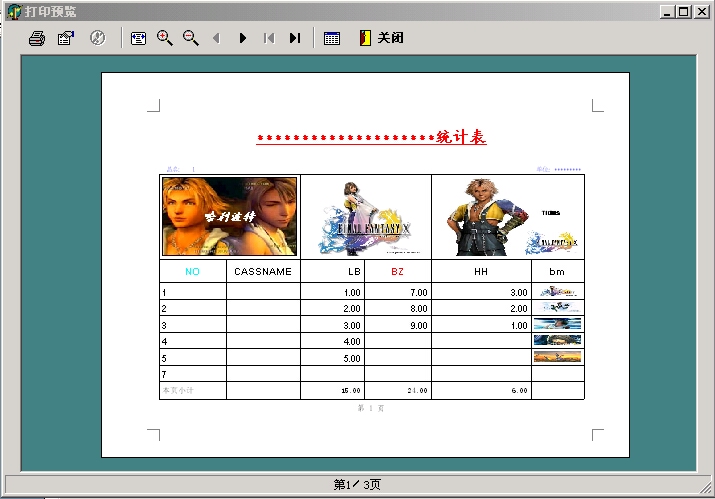Click the red 统计表 report title
Viewport: 715px width, 499px height.
(371, 137)
